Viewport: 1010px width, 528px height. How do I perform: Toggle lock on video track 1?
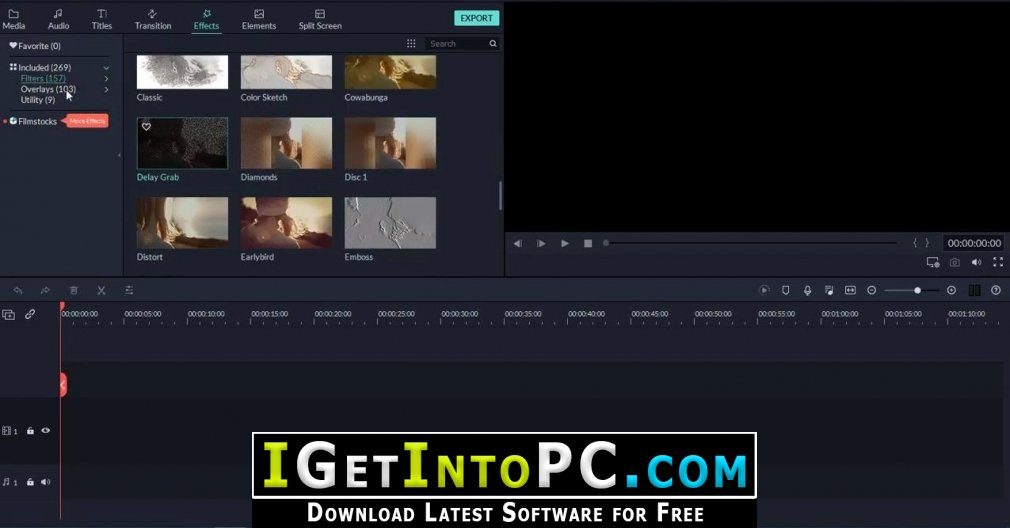tap(30, 431)
